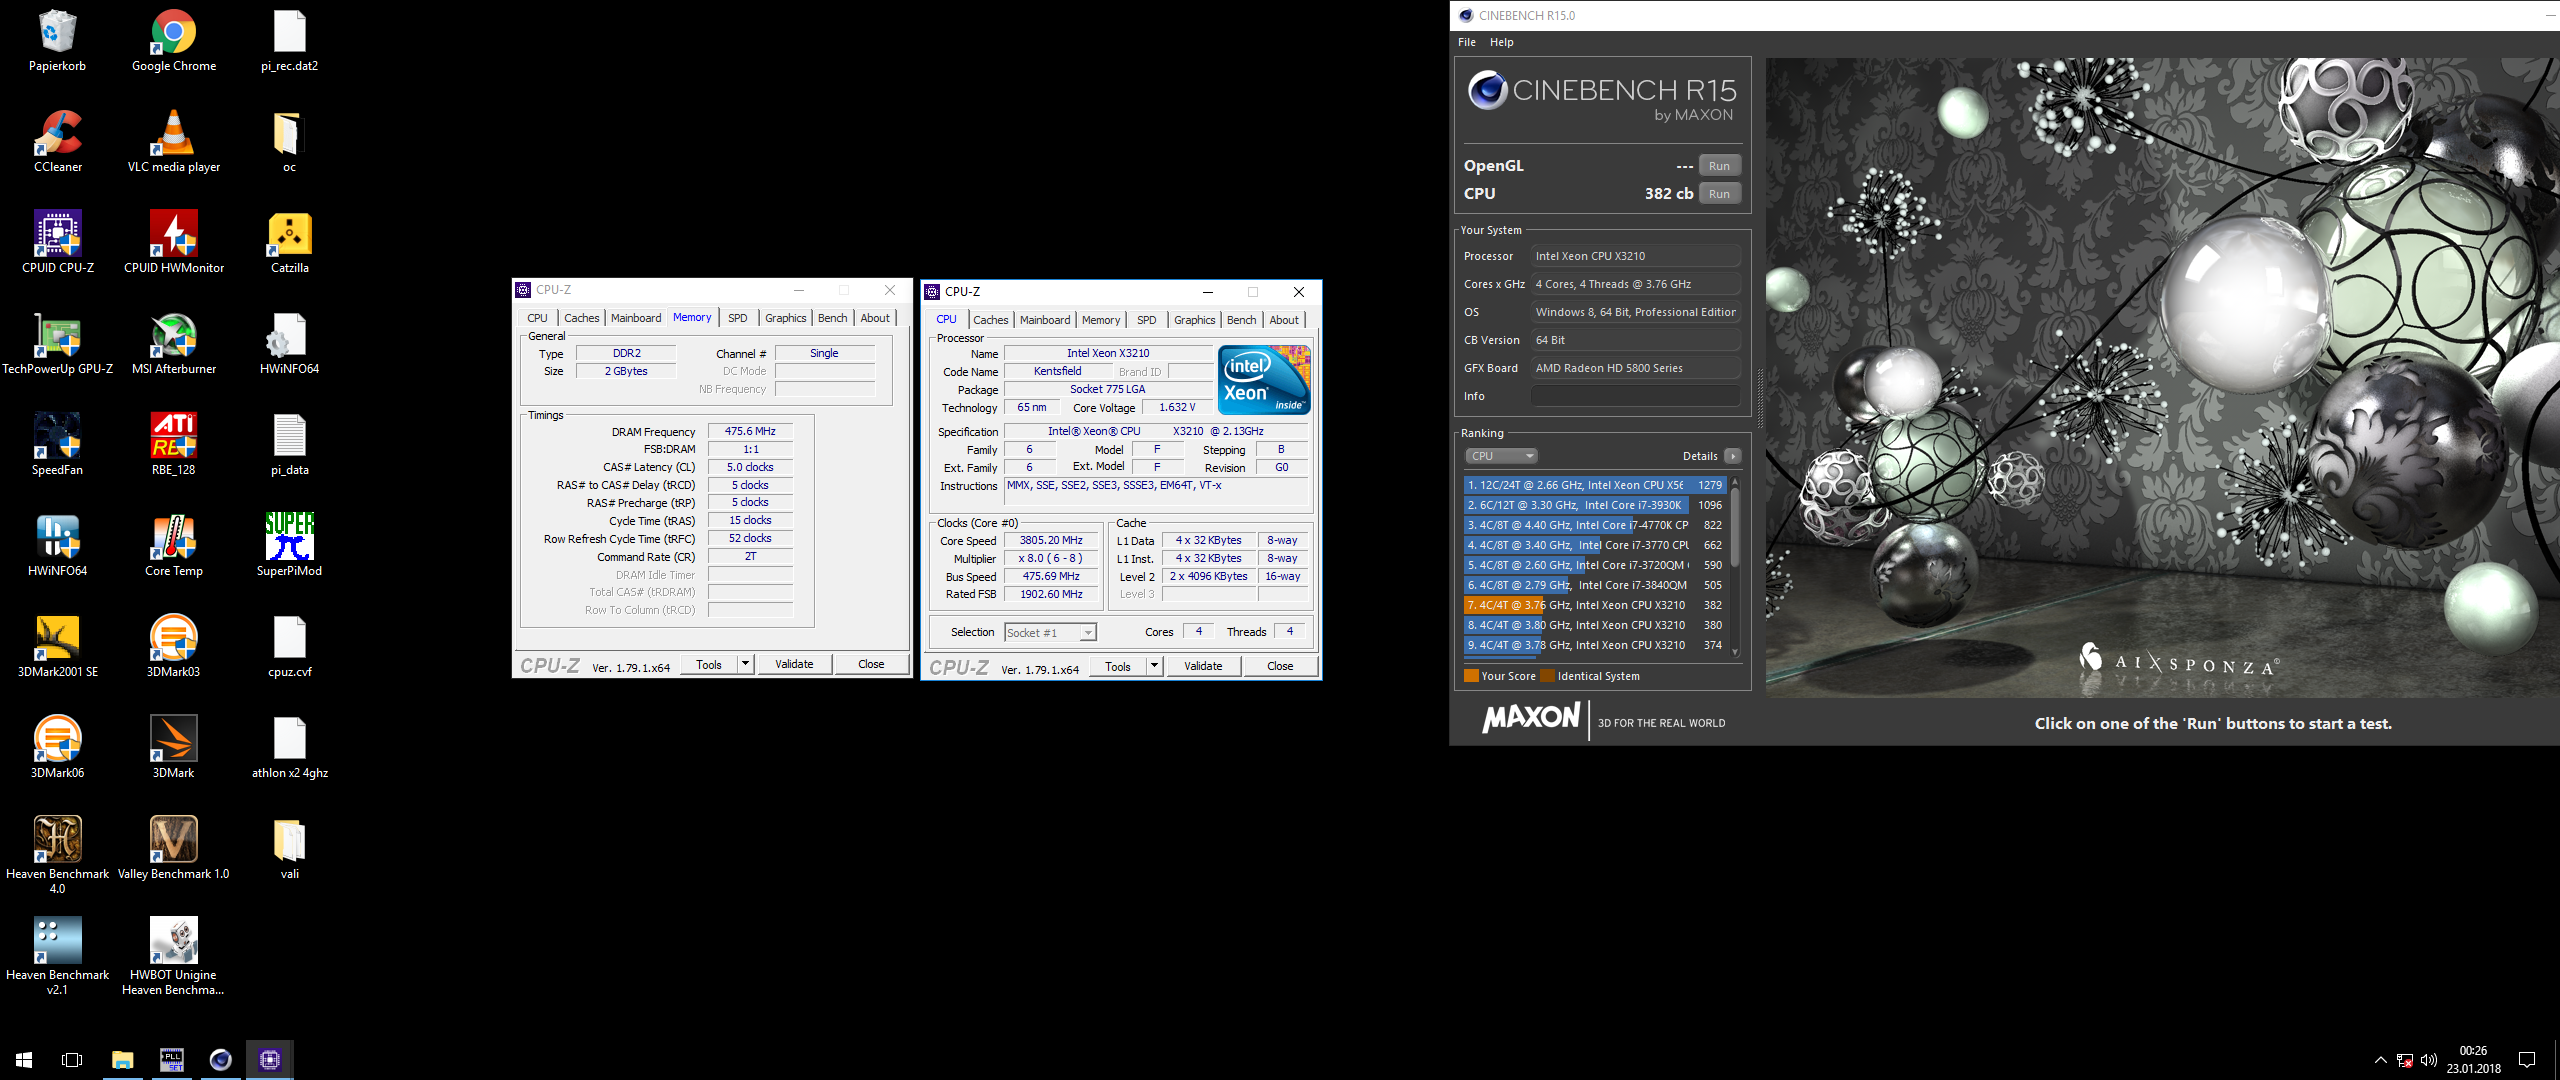This screenshot has width=2560, height=1080.
Task: Switch to Graphics tab in left CPU-Z Memory window
Action: point(785,318)
